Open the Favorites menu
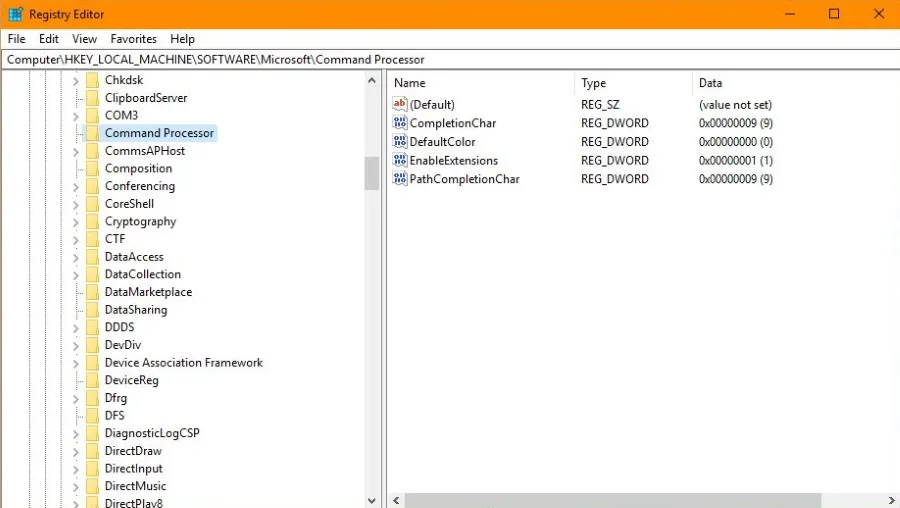The width and height of the screenshot is (900, 508). [133, 38]
